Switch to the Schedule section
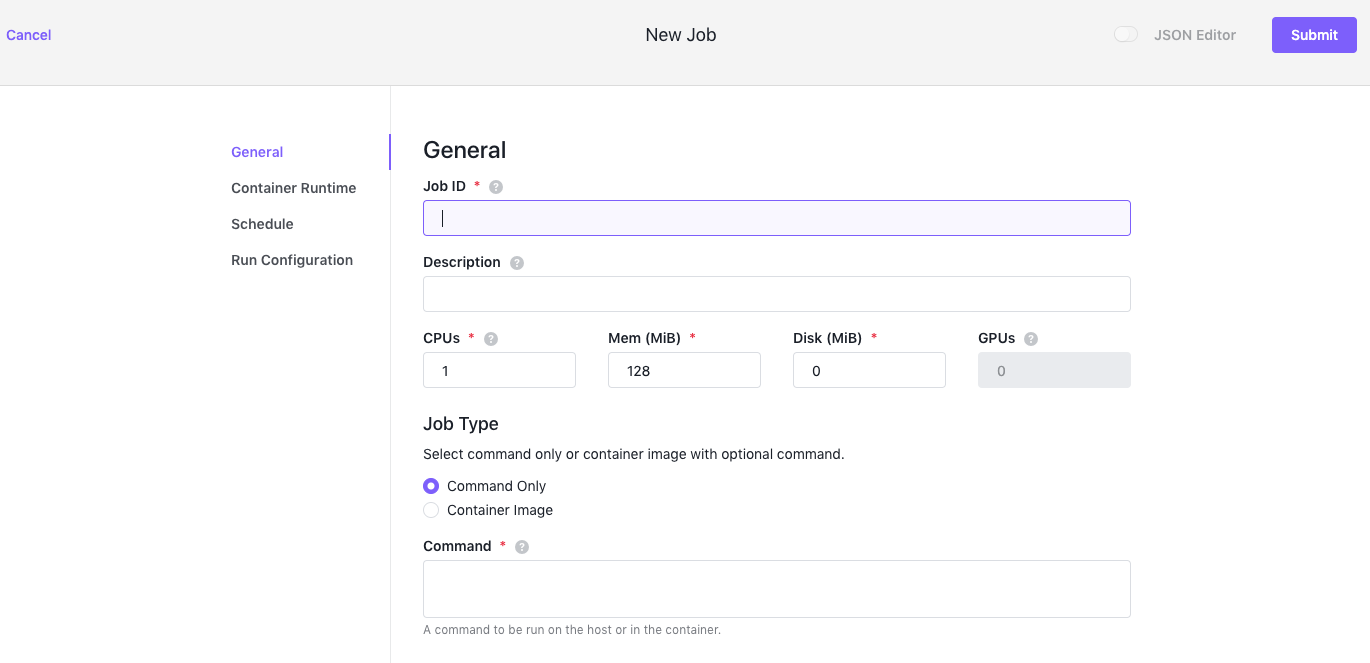This screenshot has width=1370, height=663. (262, 224)
